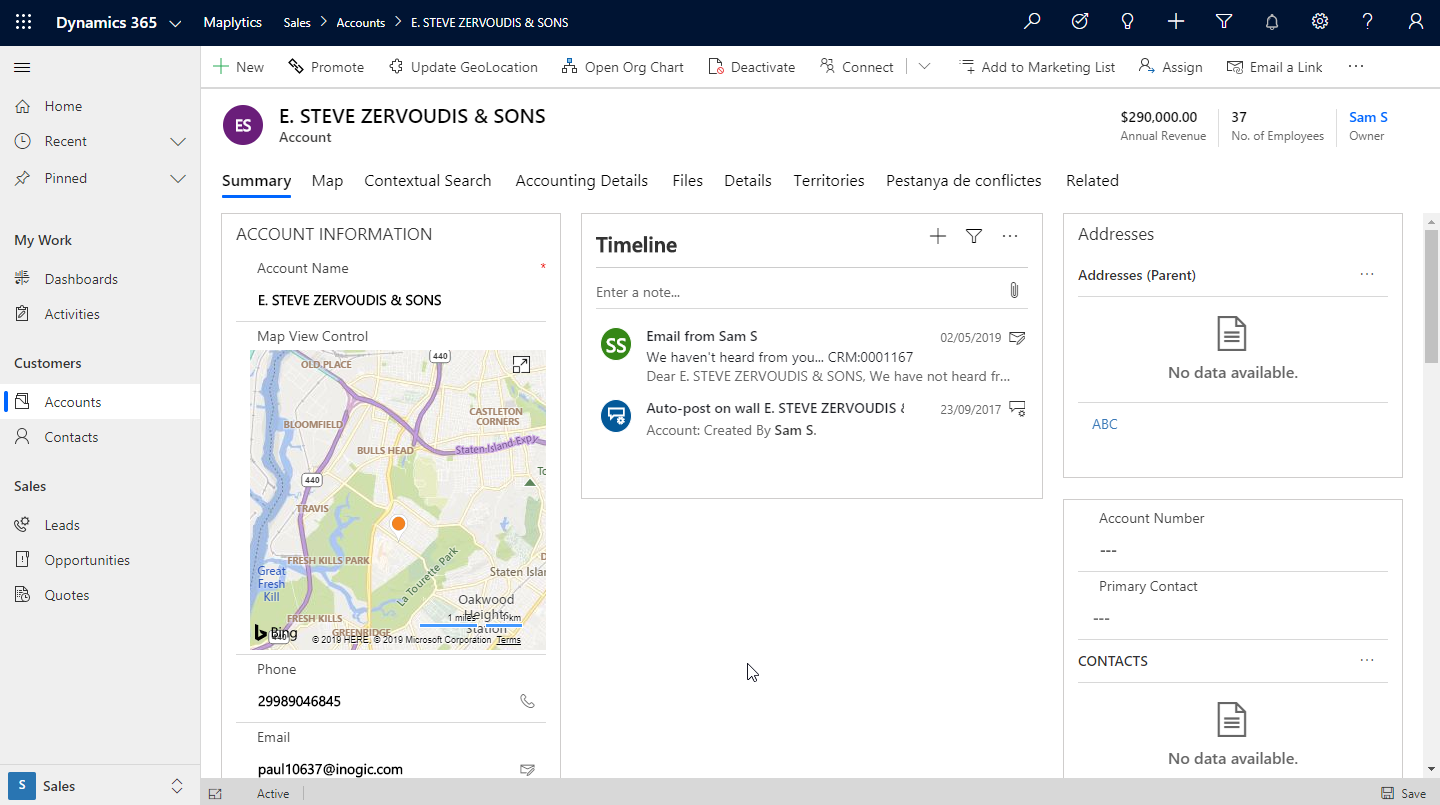Open the Sales area switcher at bottom

[x=100, y=785]
